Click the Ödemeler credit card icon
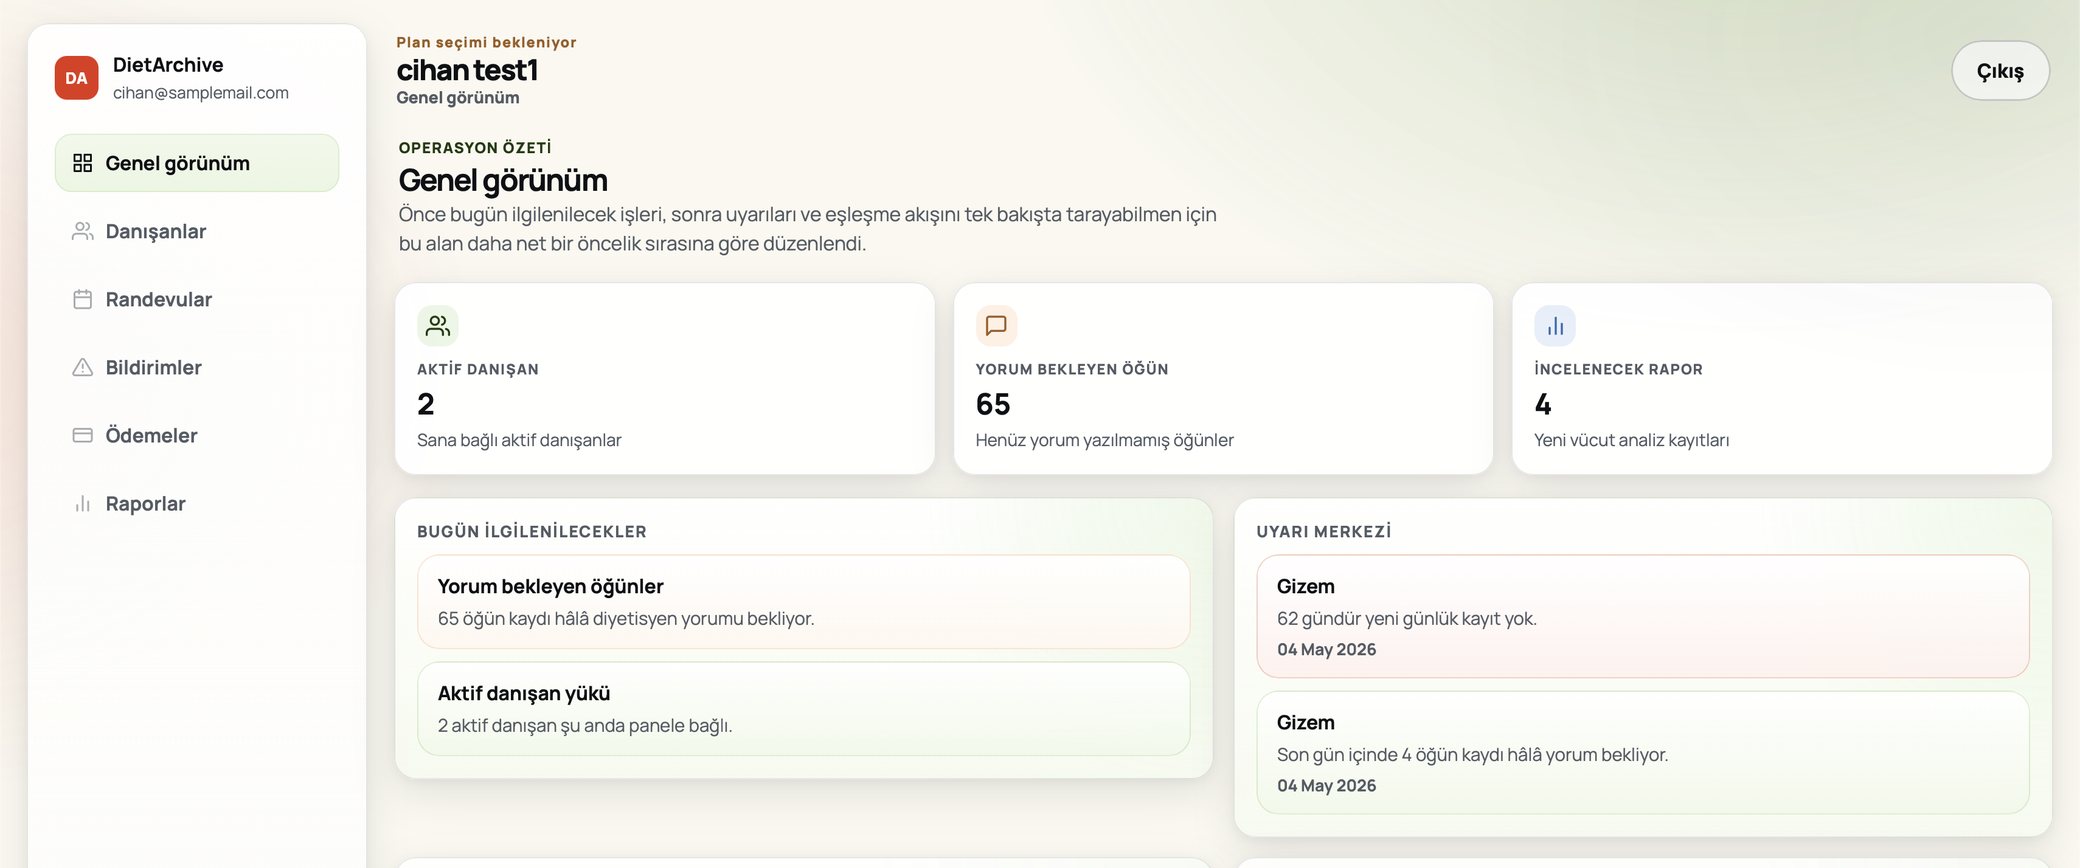This screenshot has height=868, width=2080. [83, 435]
